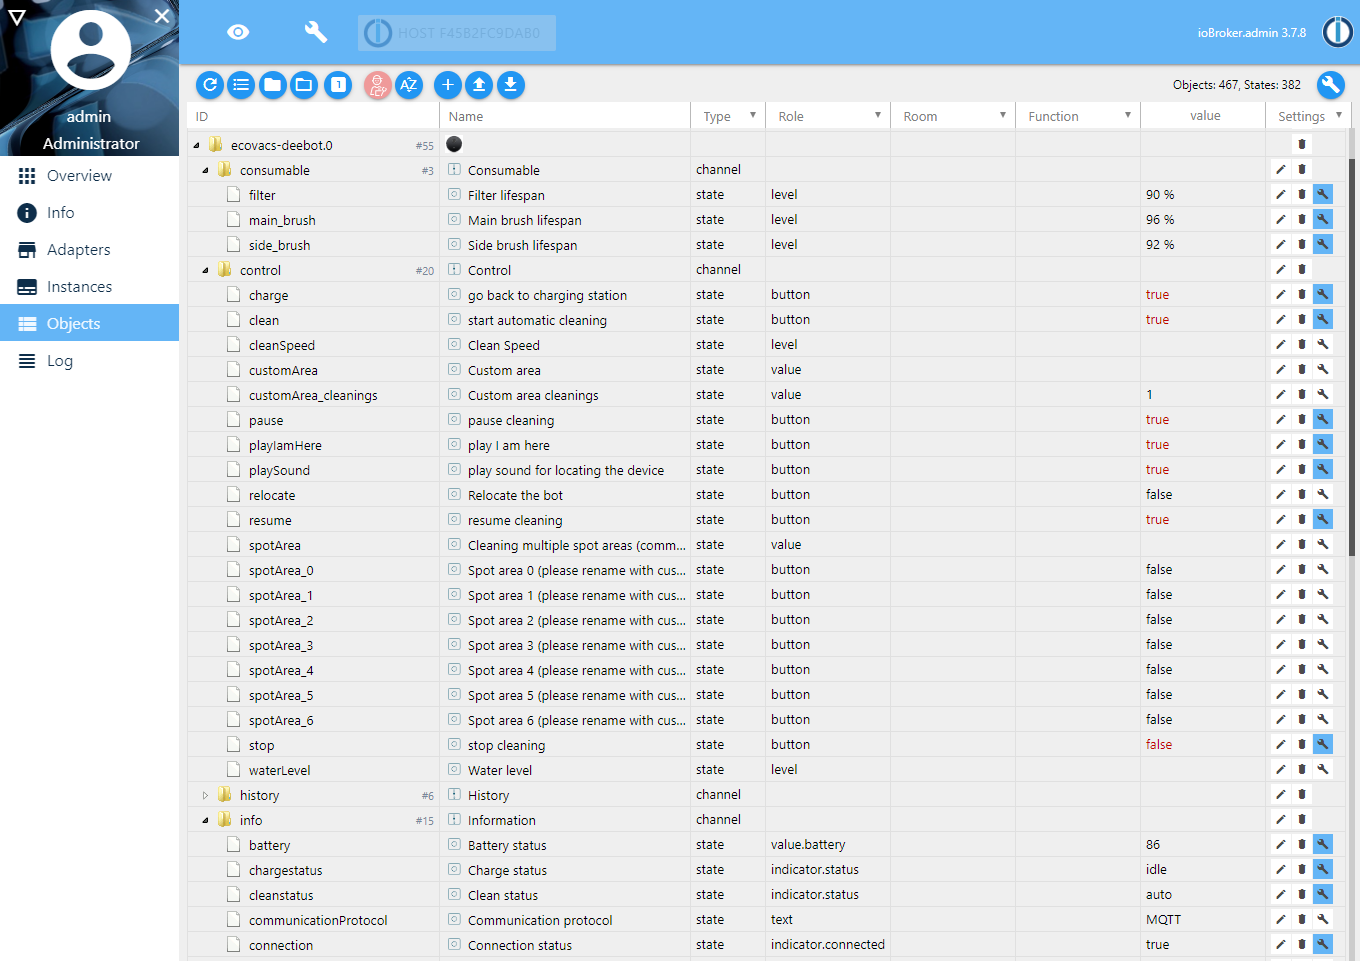Toggle false value of stop state
The image size is (1360, 961).
pyautogui.click(x=1159, y=745)
